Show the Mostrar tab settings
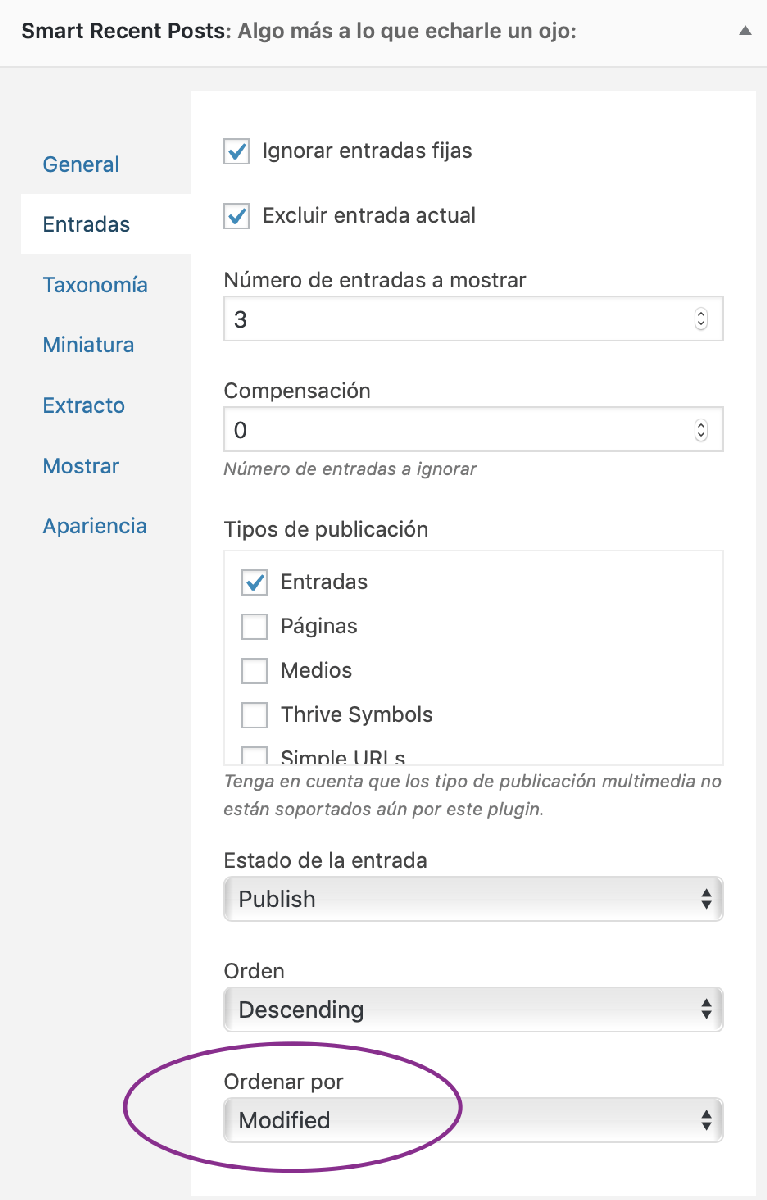 pyautogui.click(x=81, y=466)
